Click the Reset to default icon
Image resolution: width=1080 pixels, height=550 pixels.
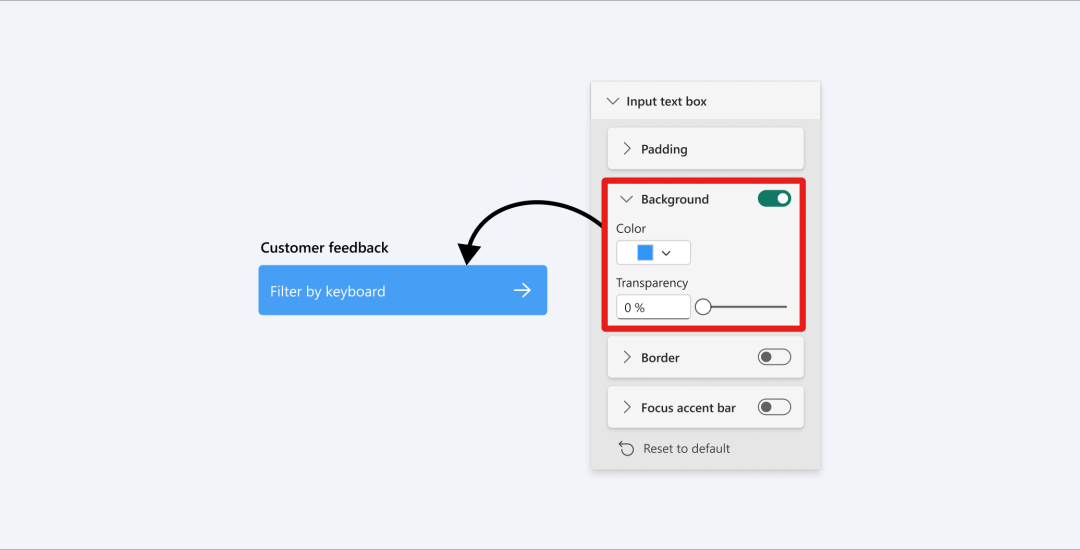pos(626,448)
